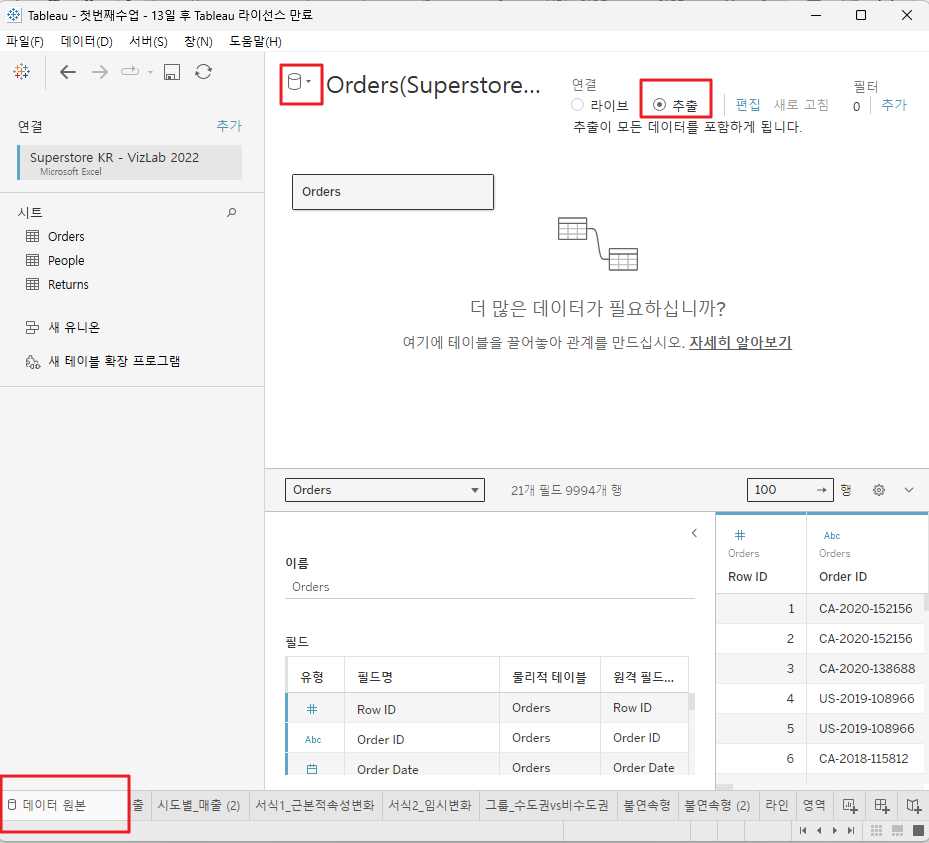Image resolution: width=929 pixels, height=843 pixels.
Task: Search sheets with the magnifier icon
Action: pos(232,212)
